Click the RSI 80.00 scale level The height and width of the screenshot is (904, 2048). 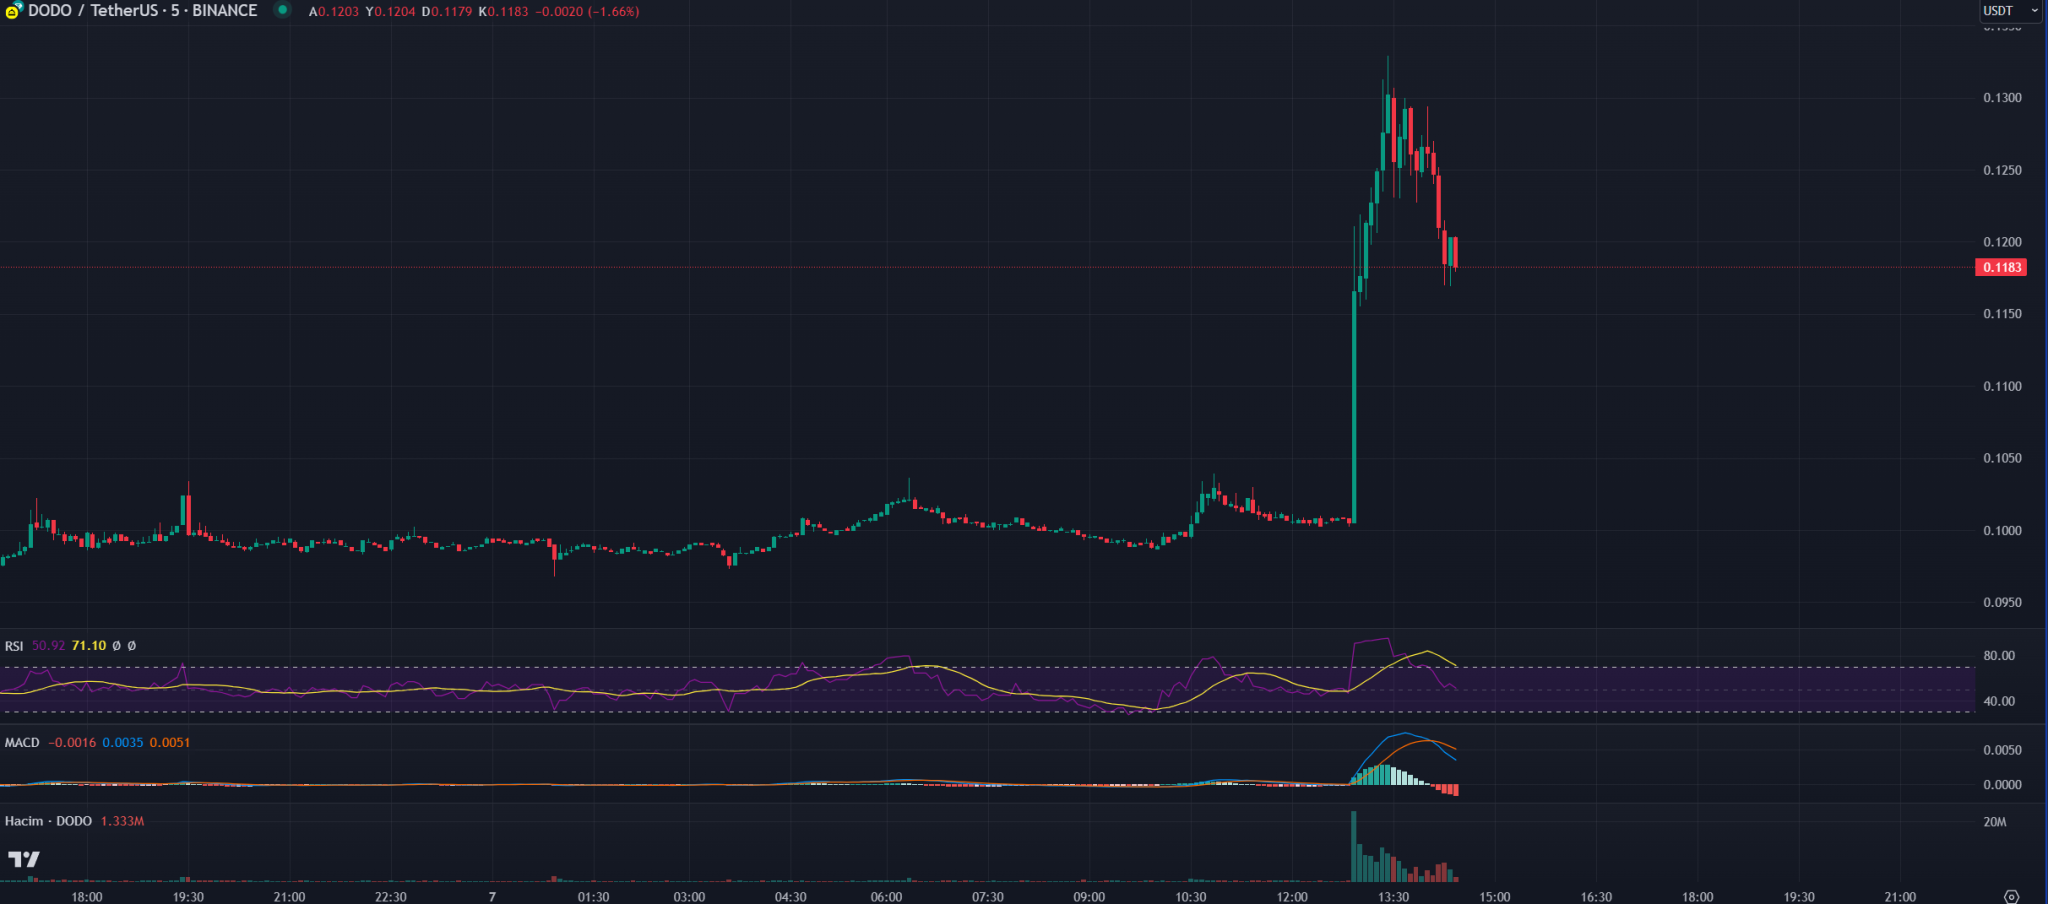(1999, 656)
